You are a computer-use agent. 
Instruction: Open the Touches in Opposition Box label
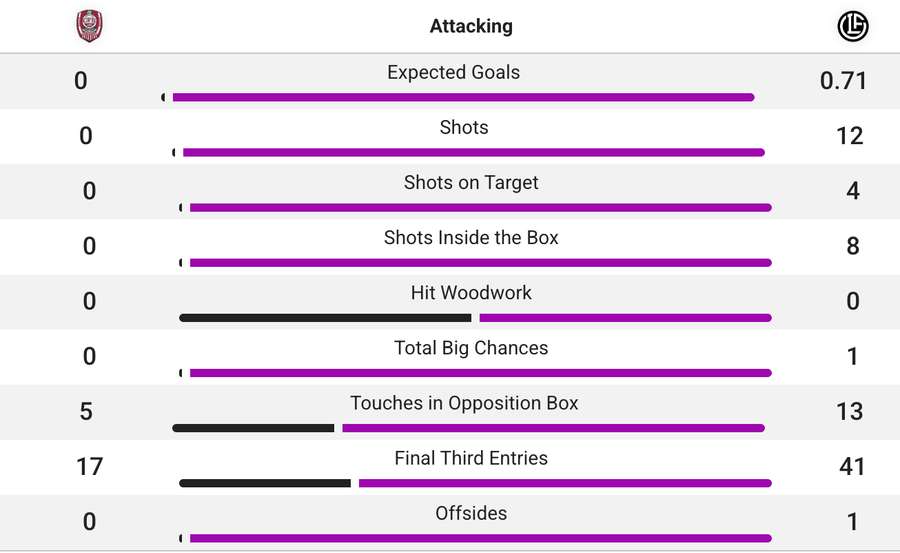pos(464,402)
